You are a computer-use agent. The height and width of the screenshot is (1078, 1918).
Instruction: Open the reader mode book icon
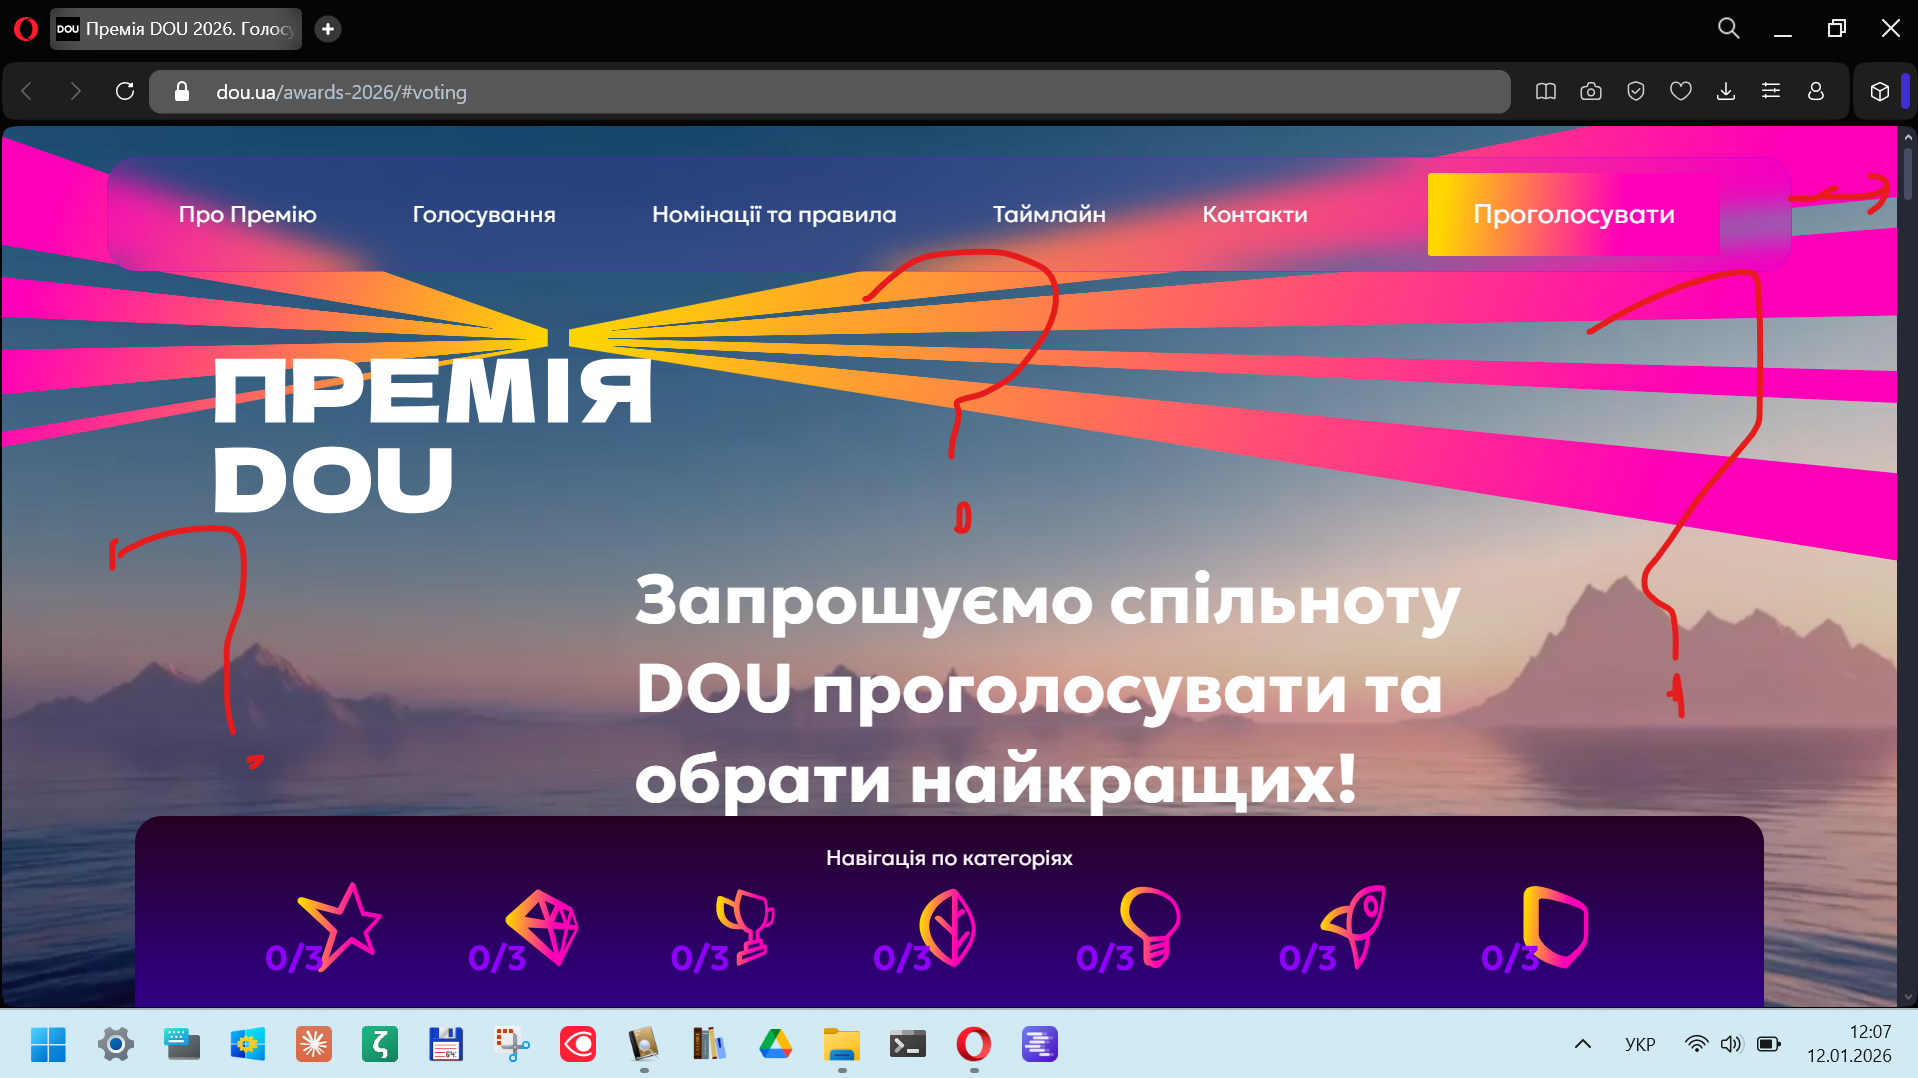tap(1546, 91)
